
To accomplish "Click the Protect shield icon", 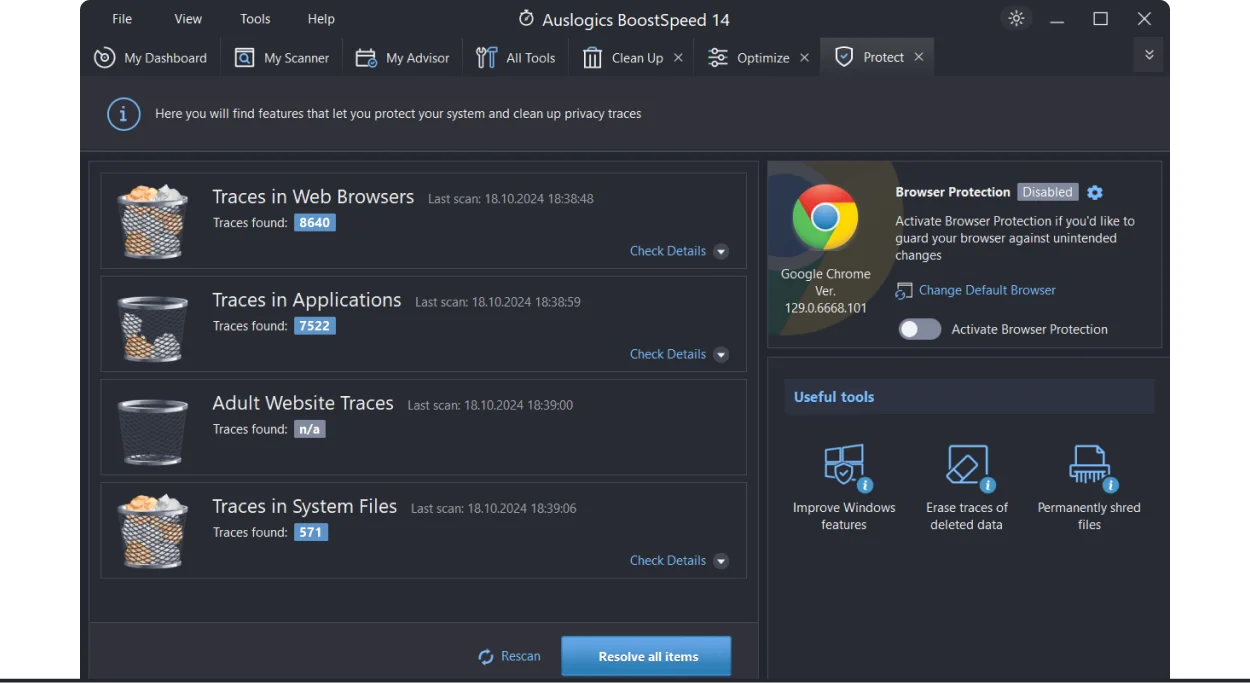I will point(844,57).
